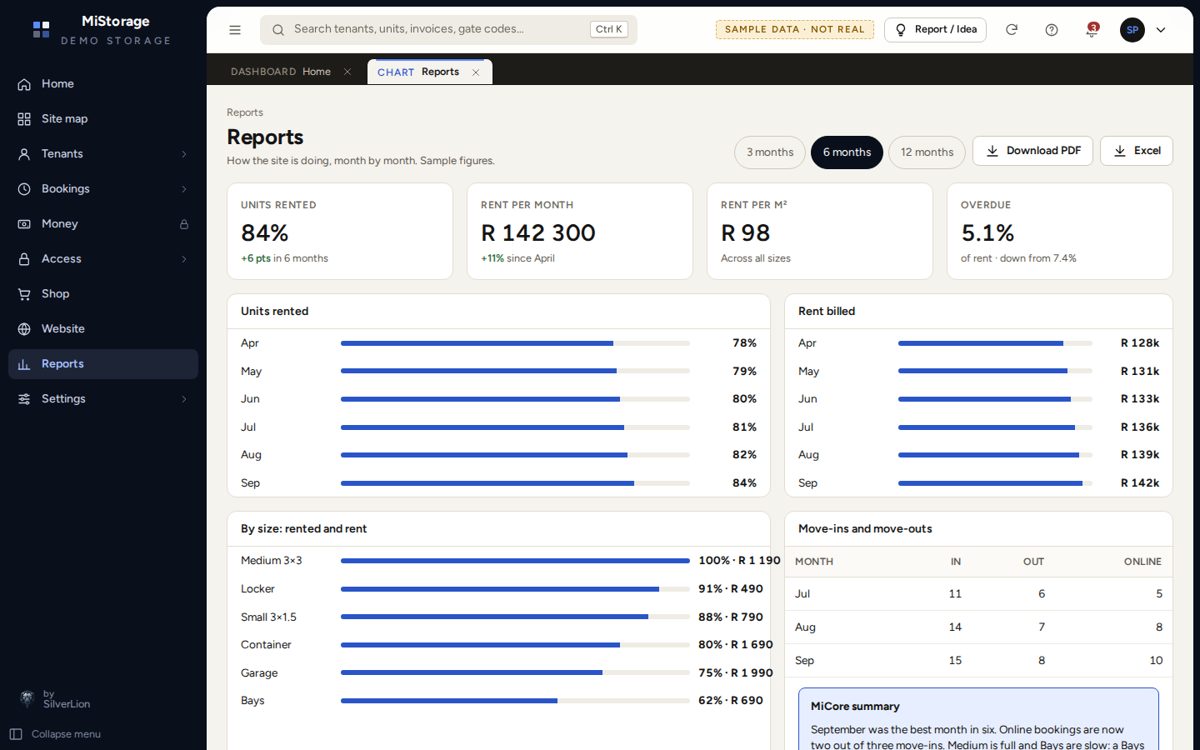
Task: Click the Collapse menu label
Action: tap(66, 734)
